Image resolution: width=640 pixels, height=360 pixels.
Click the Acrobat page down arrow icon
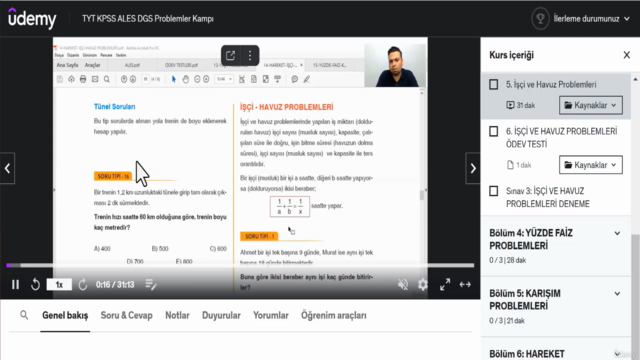click(133, 79)
